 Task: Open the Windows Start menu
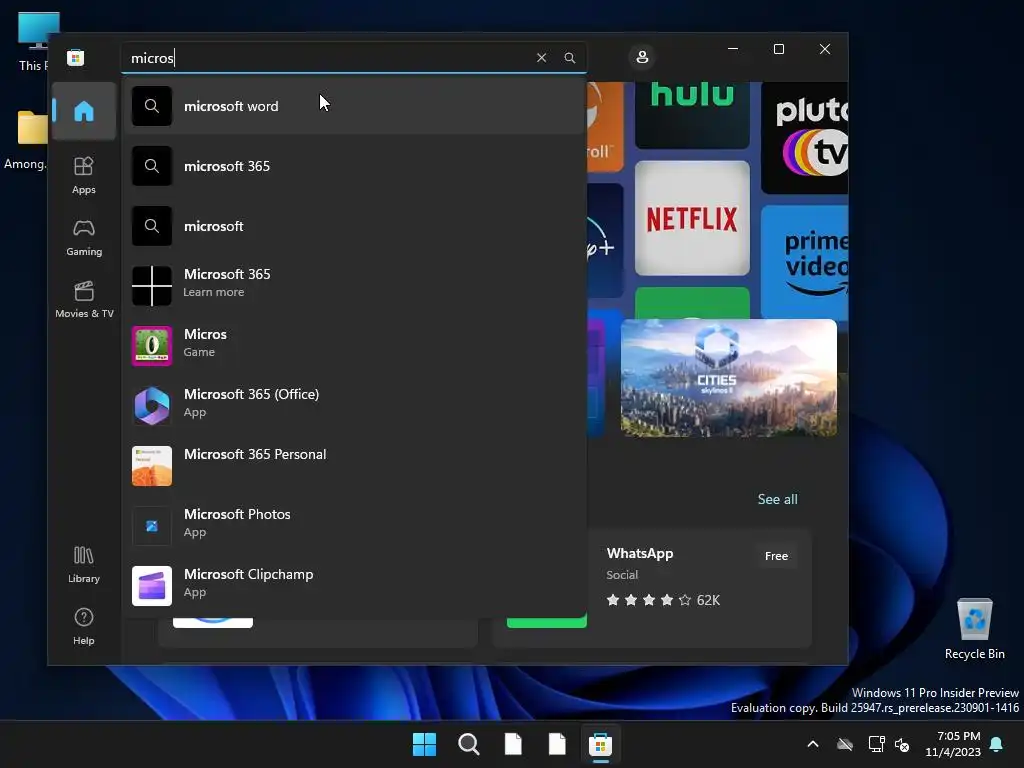pyautogui.click(x=424, y=744)
